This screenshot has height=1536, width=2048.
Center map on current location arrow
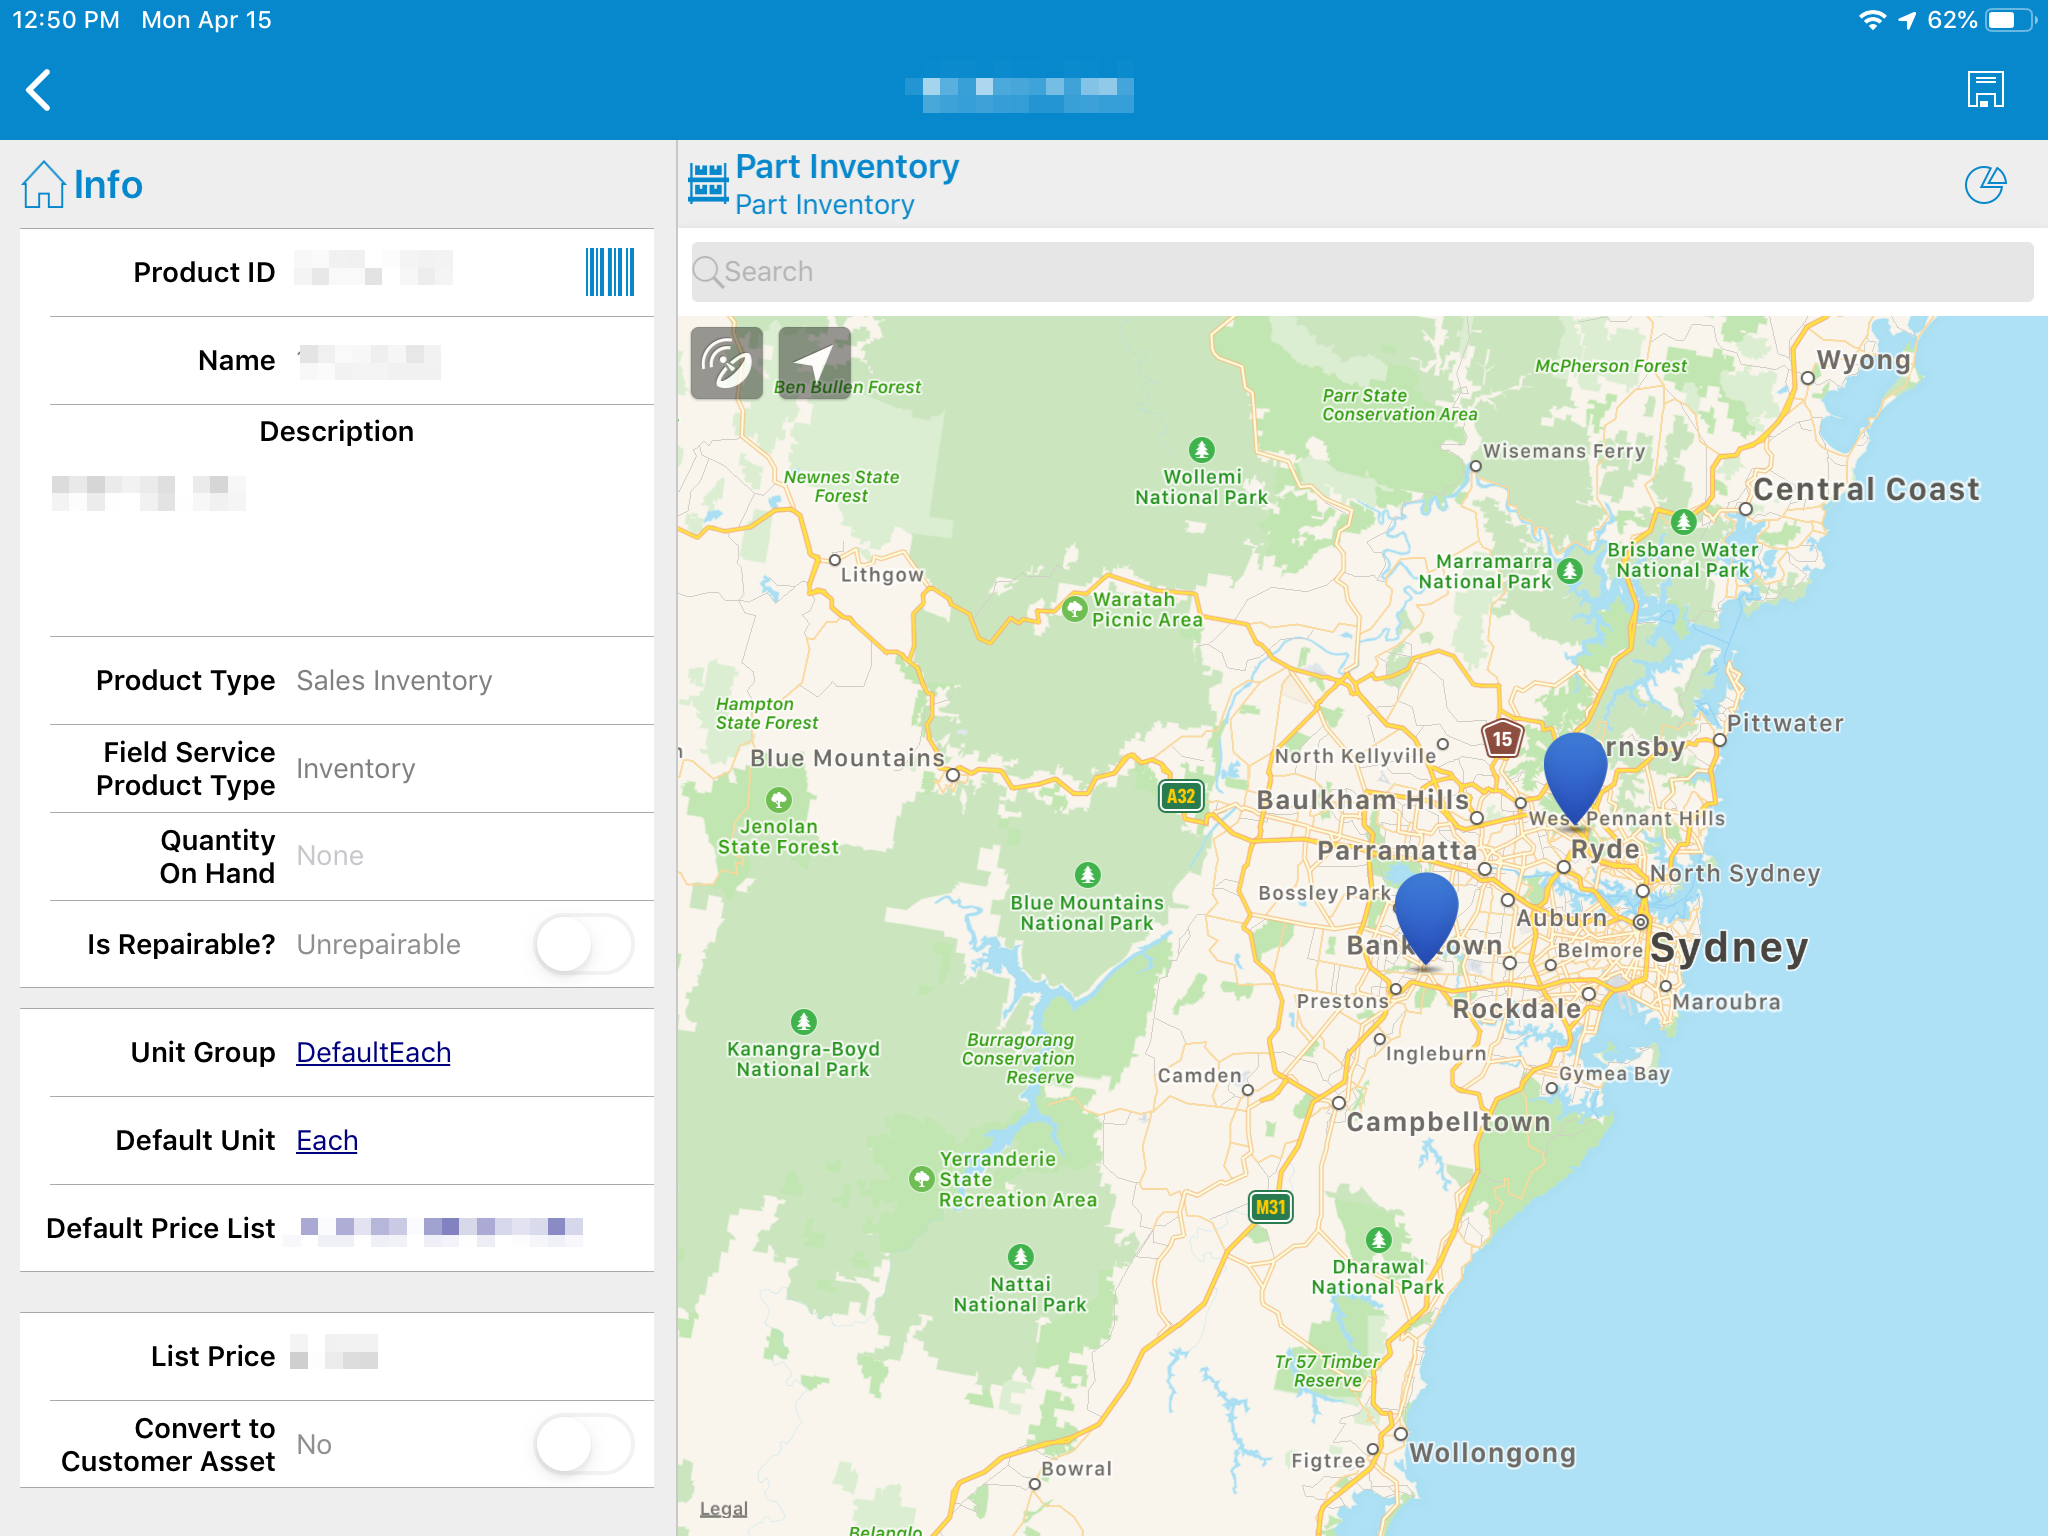[x=814, y=363]
